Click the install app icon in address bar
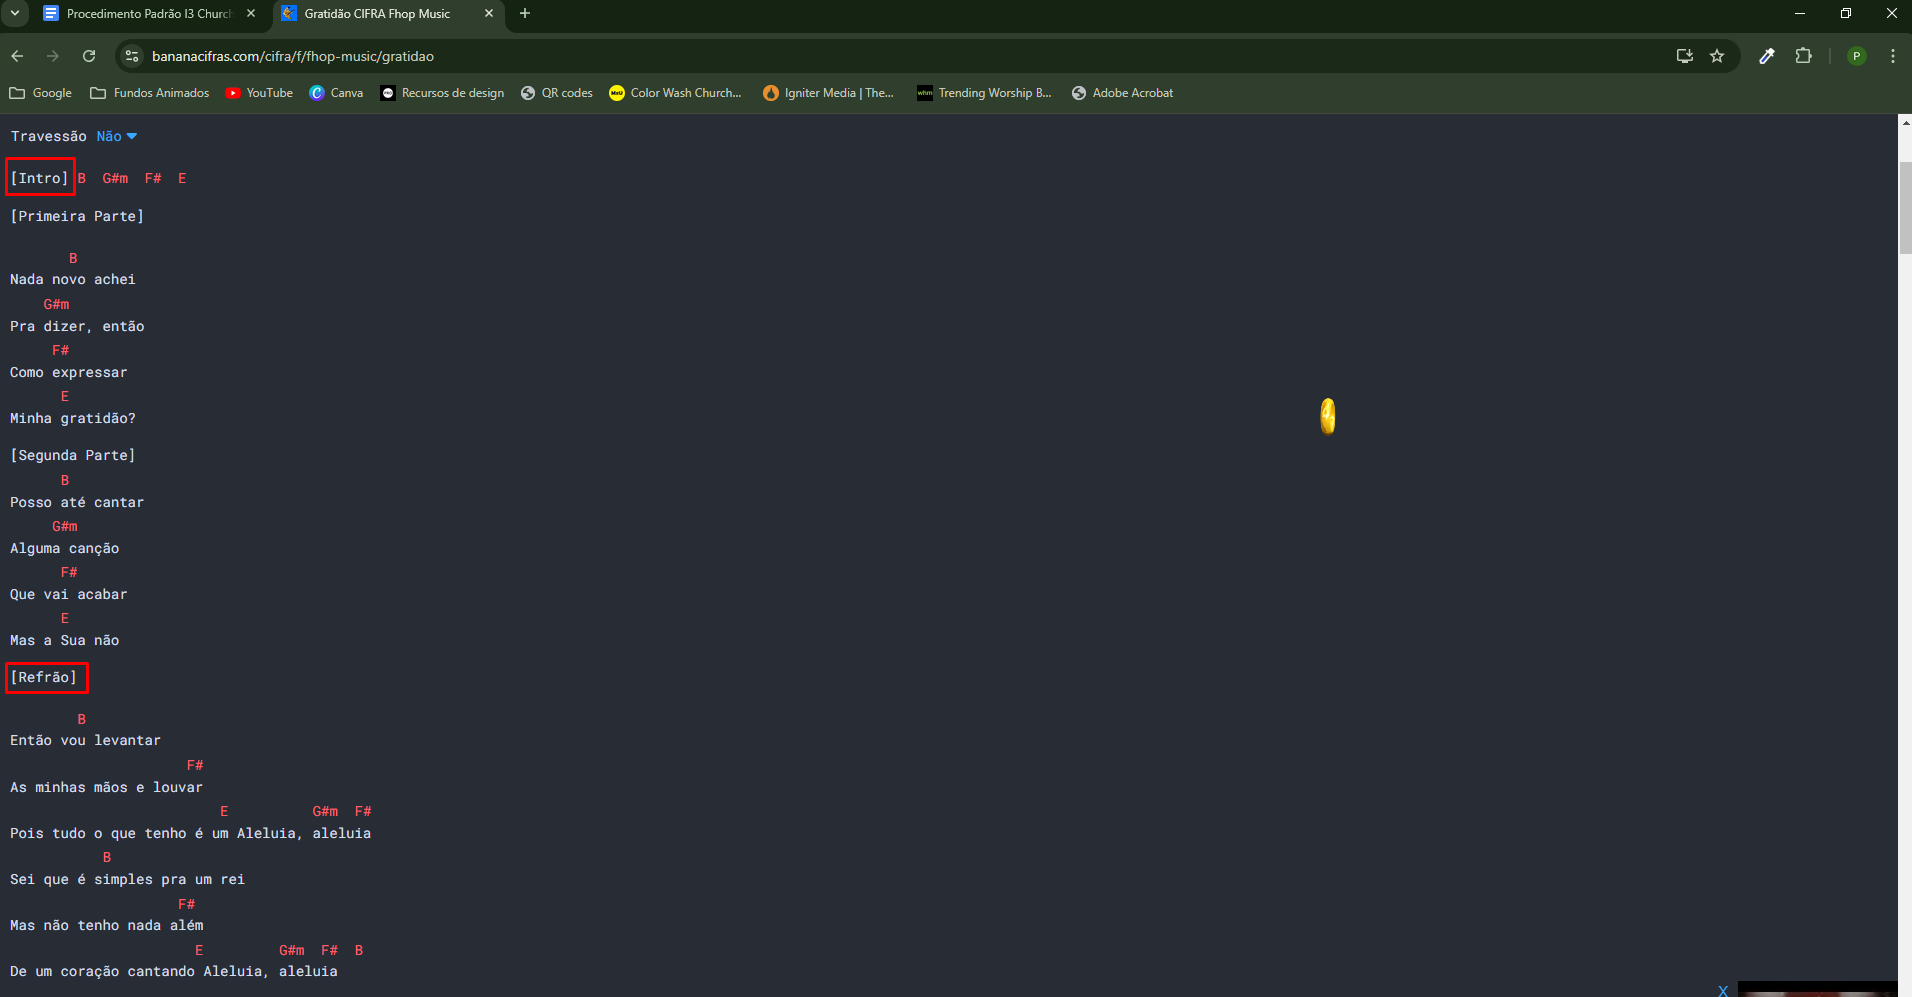Image resolution: width=1912 pixels, height=997 pixels. [1685, 56]
